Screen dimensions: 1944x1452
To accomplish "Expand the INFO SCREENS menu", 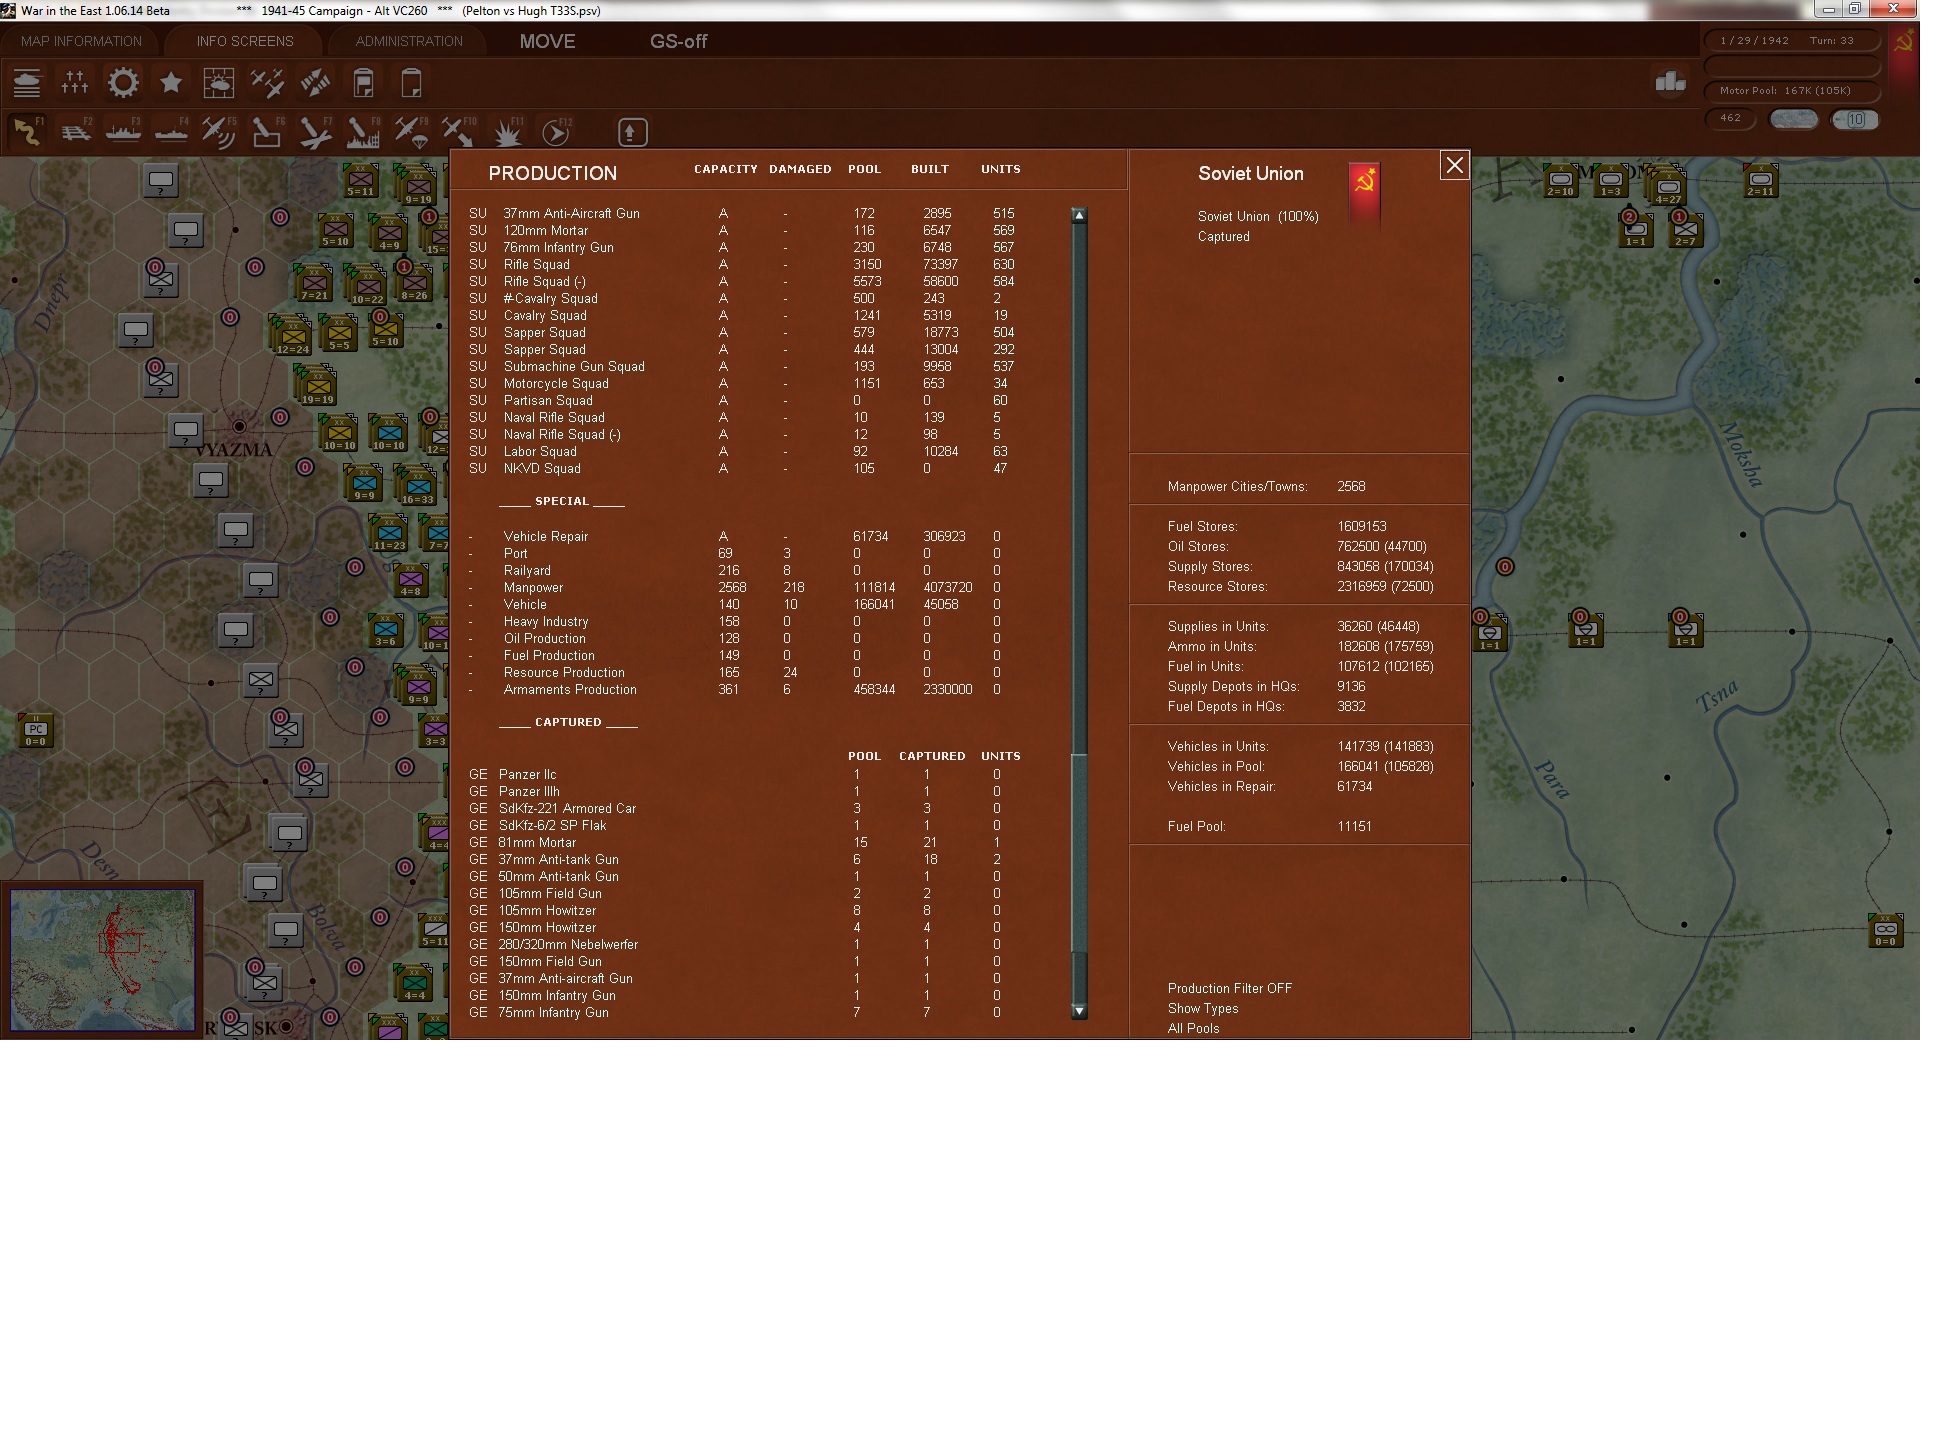I will 245,41.
